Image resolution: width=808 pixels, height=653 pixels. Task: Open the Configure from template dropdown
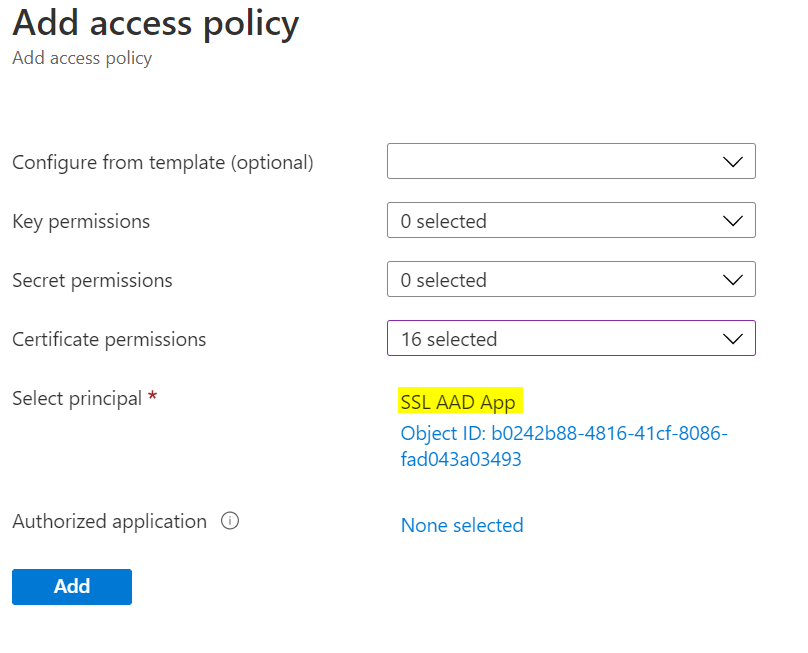coord(571,161)
